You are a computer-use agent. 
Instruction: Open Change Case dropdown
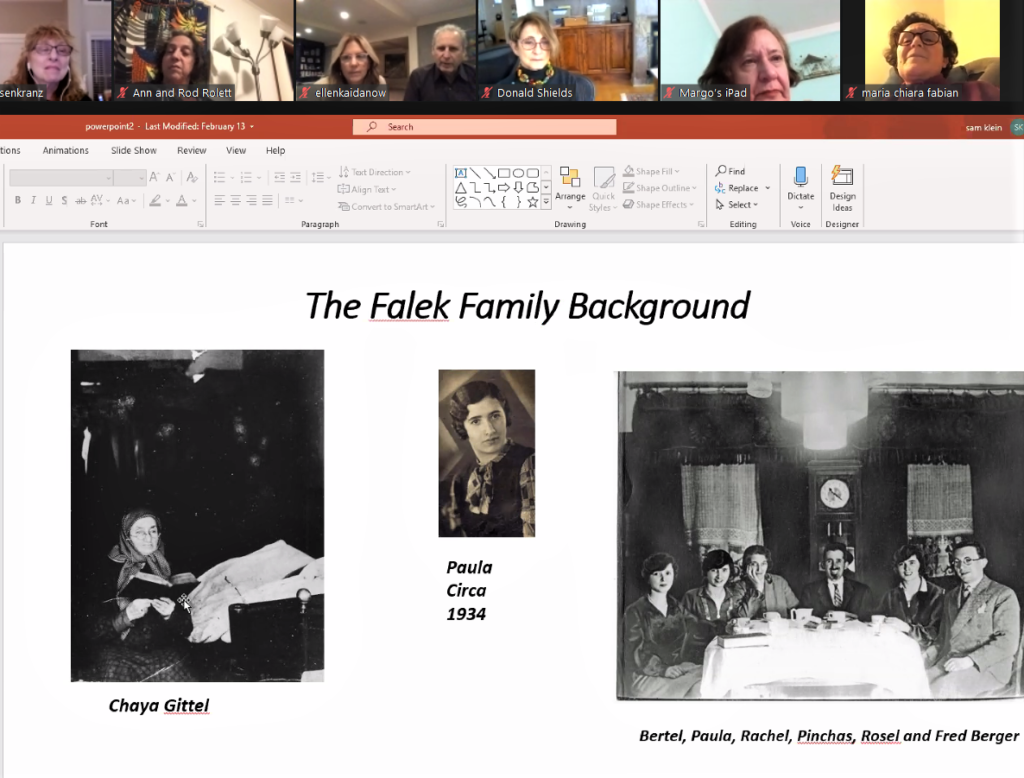point(126,201)
